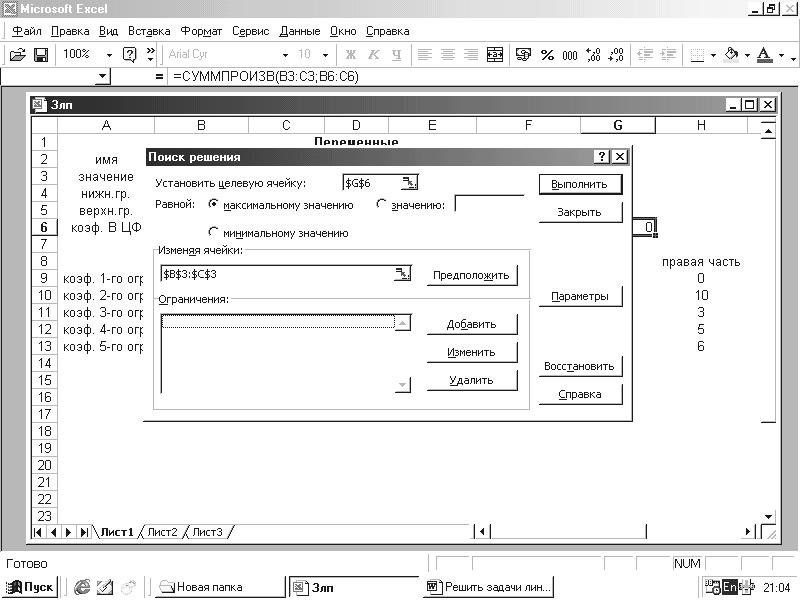Switch to Лист3 sheet tab
Image resolution: width=800 pixels, height=600 pixels.
207,532
